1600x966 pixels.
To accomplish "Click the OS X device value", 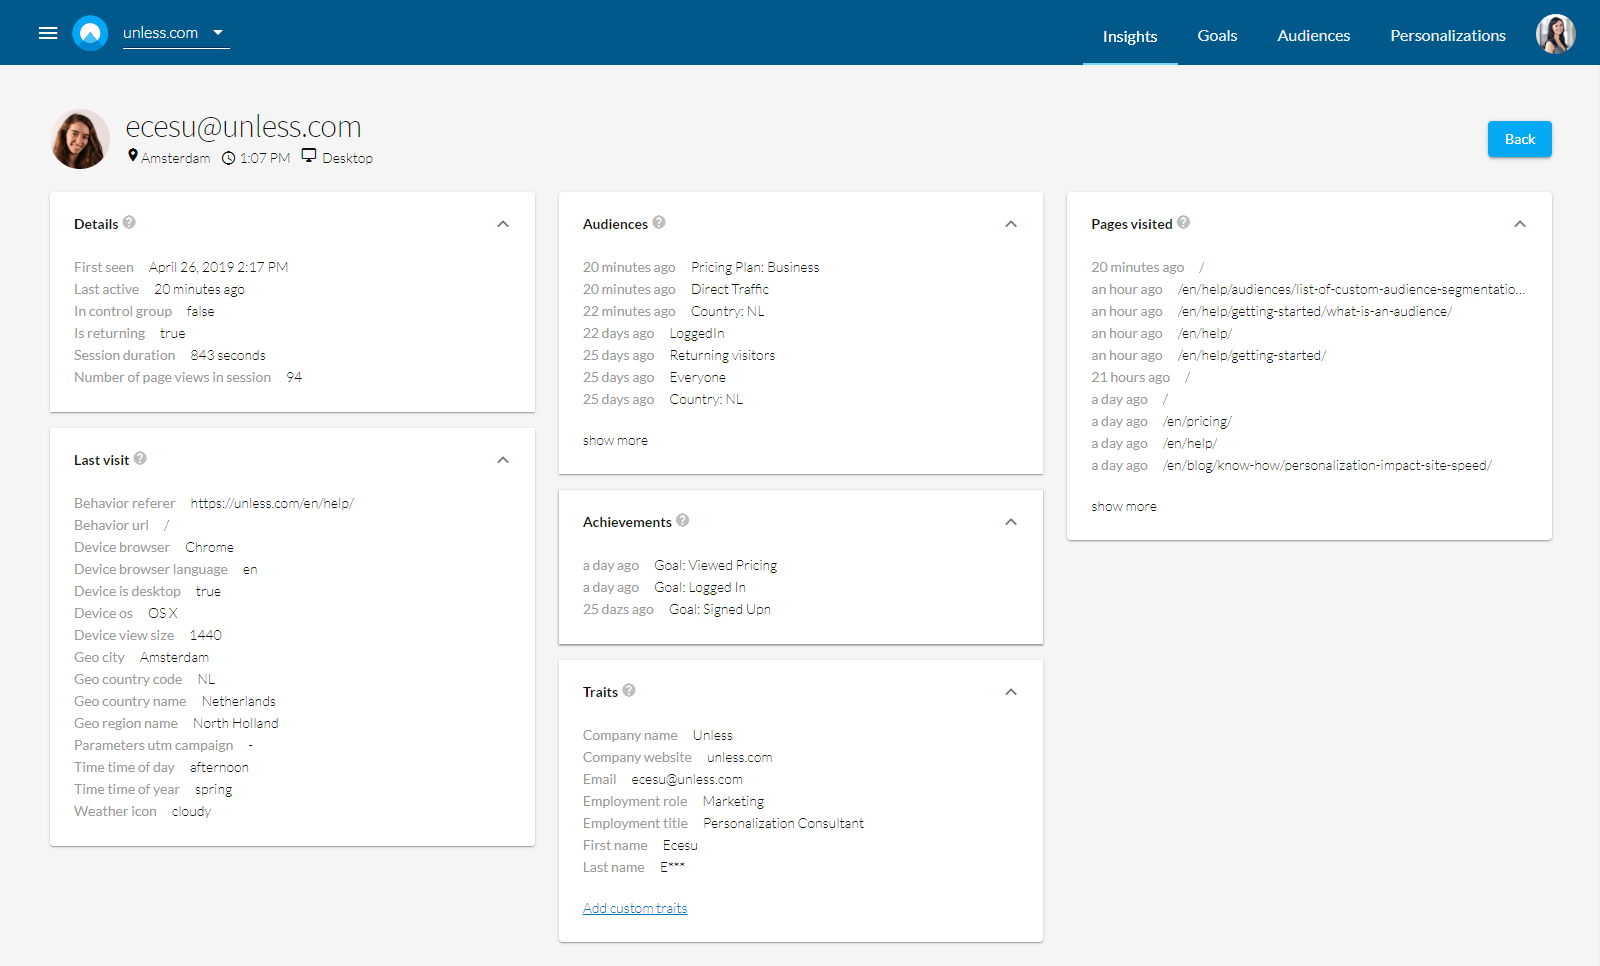I will [x=162, y=613].
